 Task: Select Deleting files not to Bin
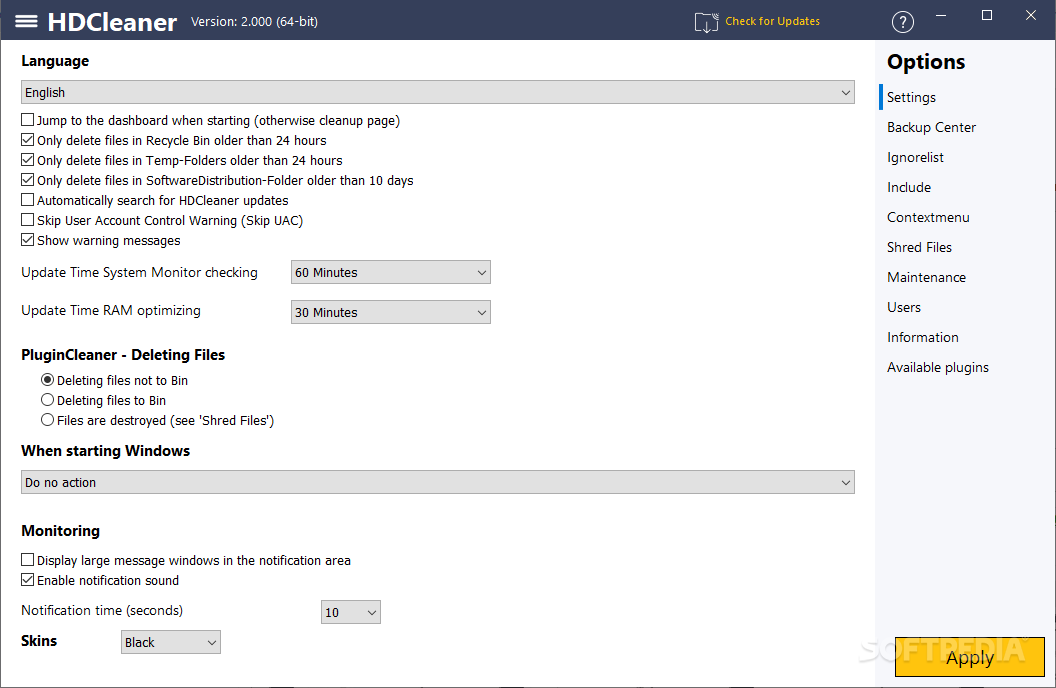click(x=47, y=380)
